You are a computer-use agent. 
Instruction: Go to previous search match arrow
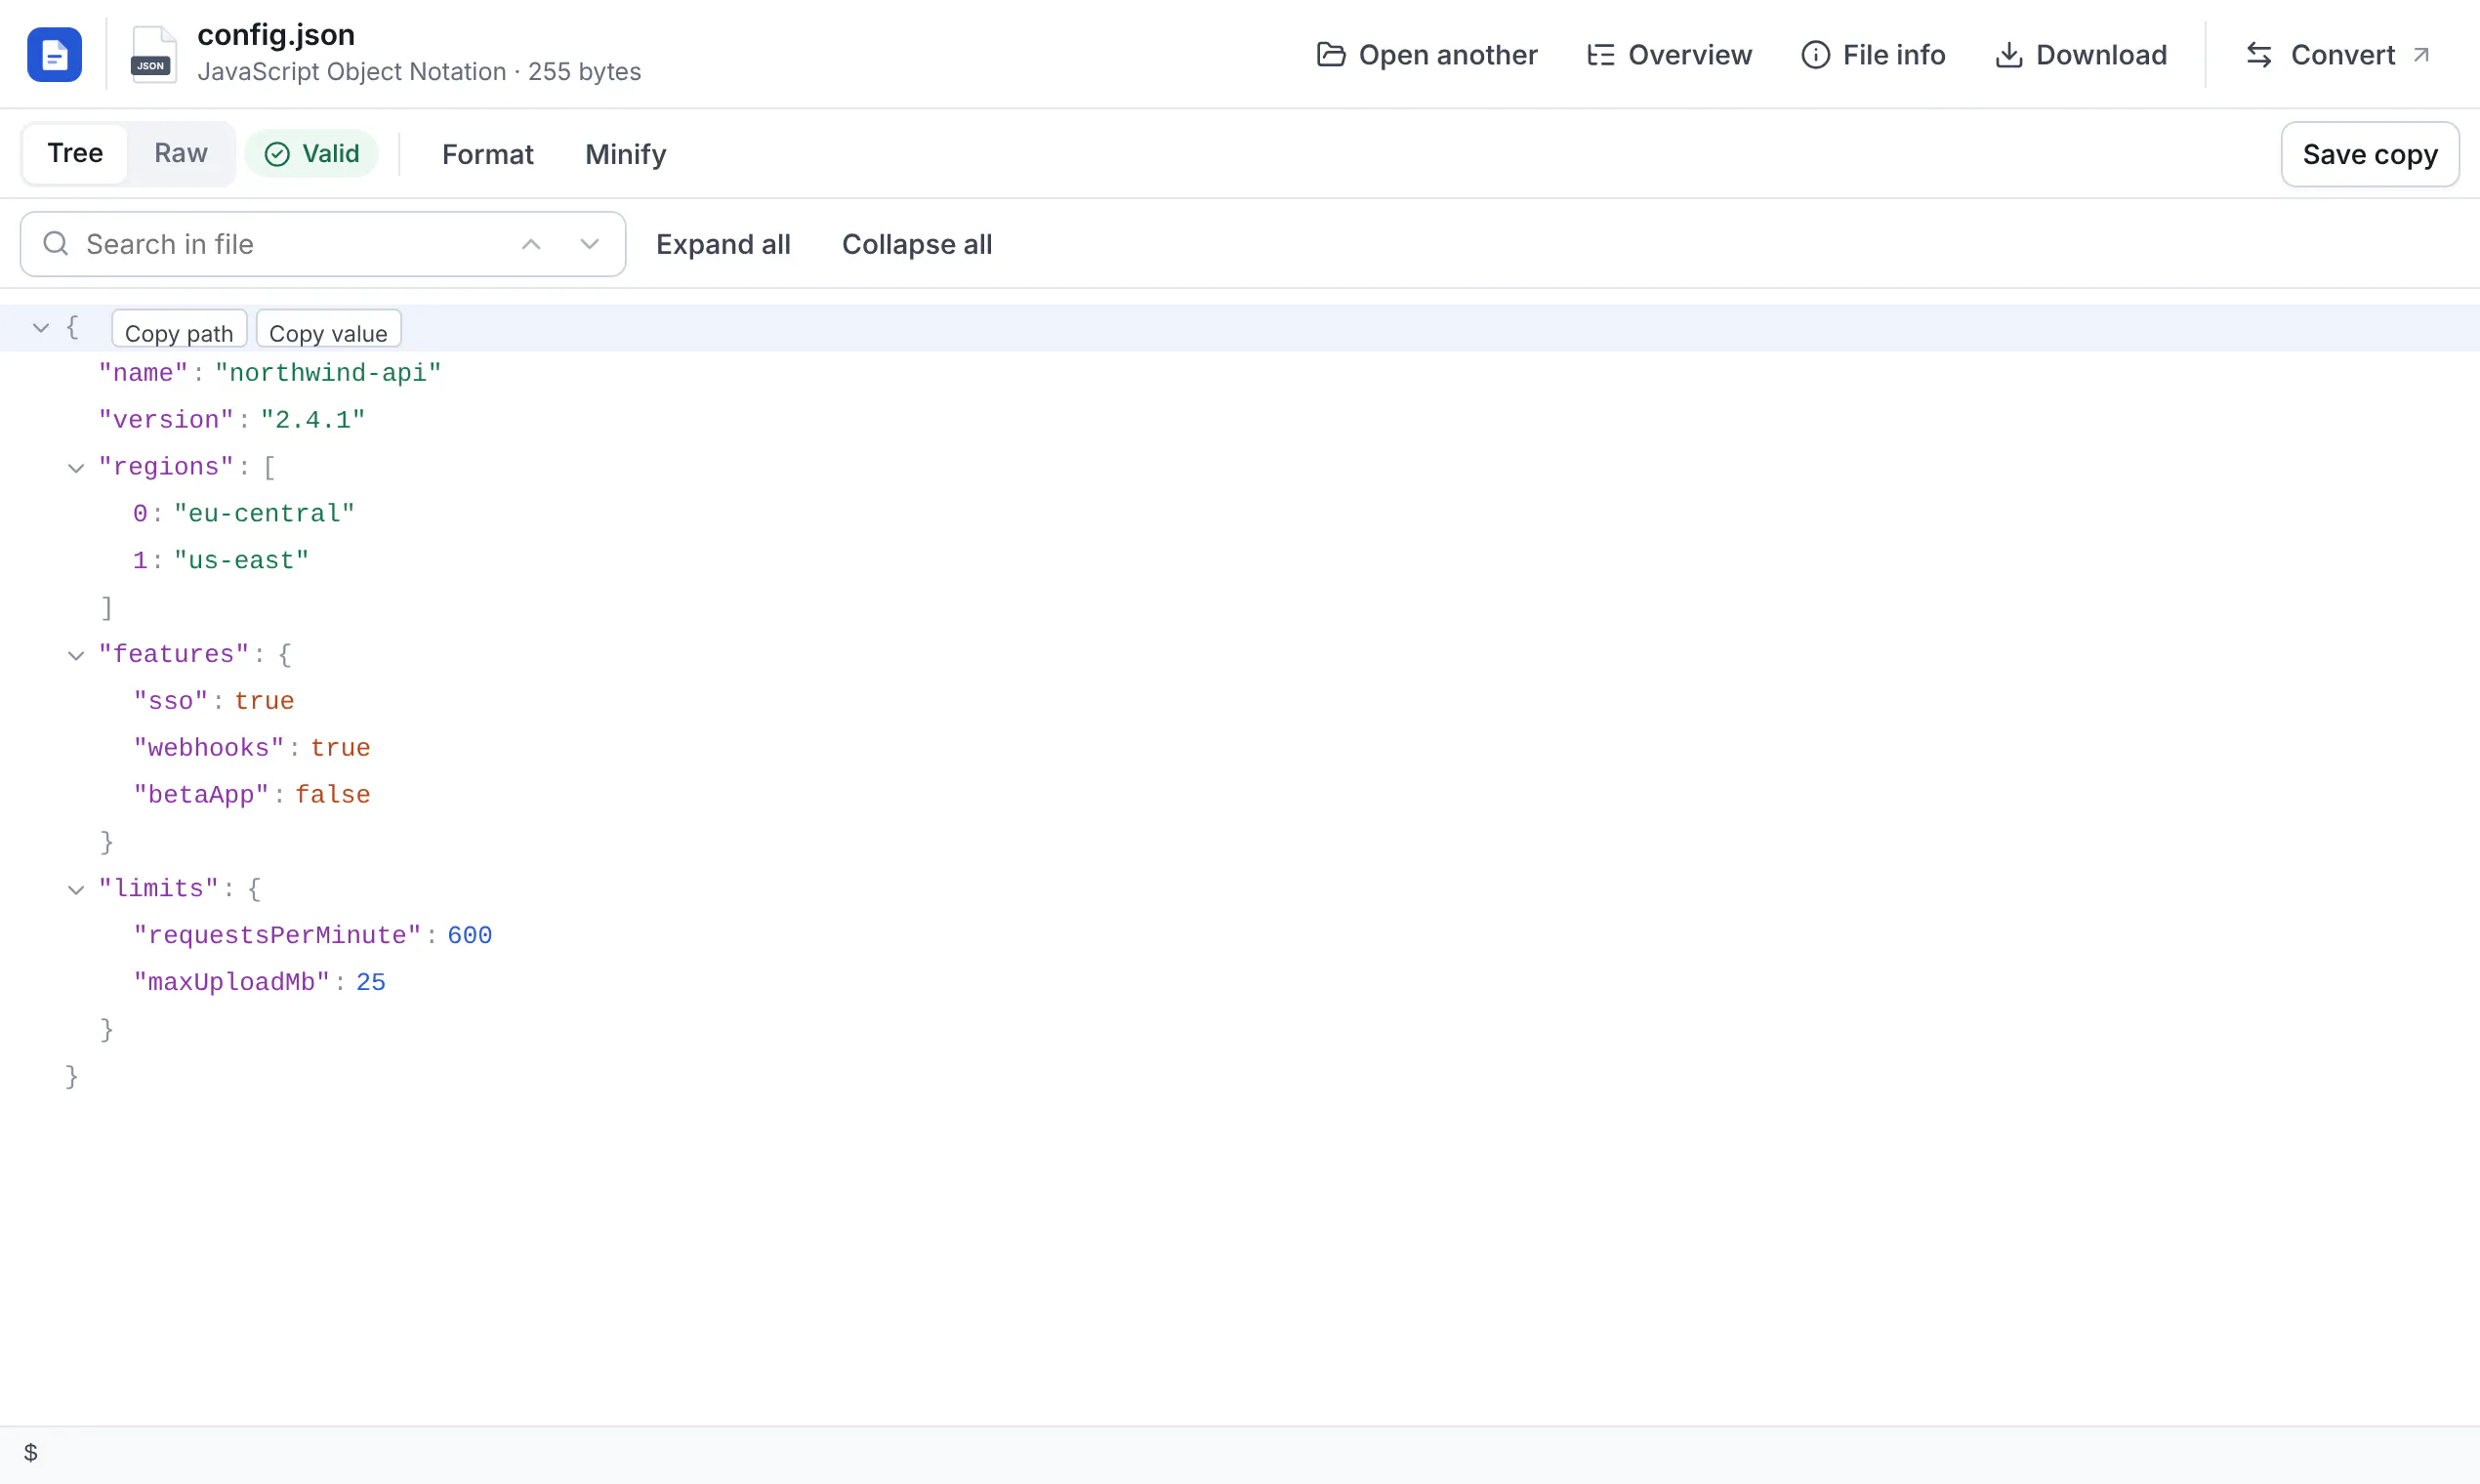531,244
